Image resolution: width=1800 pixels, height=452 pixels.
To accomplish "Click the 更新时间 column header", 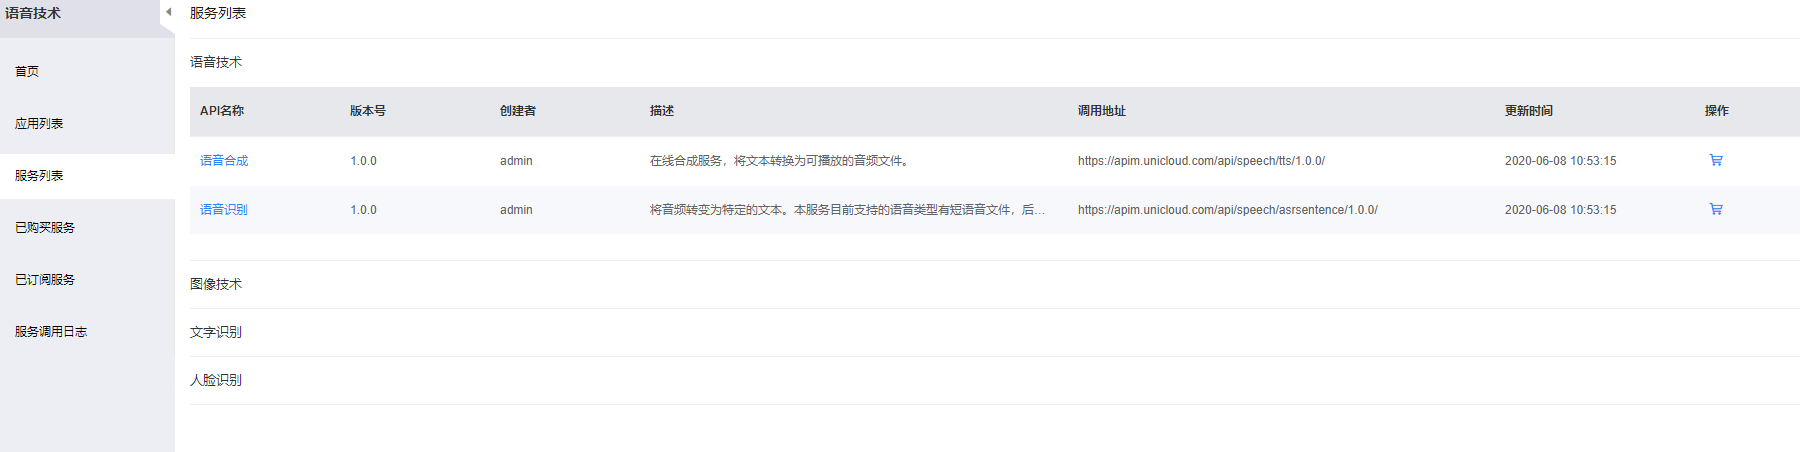I will click(1529, 111).
